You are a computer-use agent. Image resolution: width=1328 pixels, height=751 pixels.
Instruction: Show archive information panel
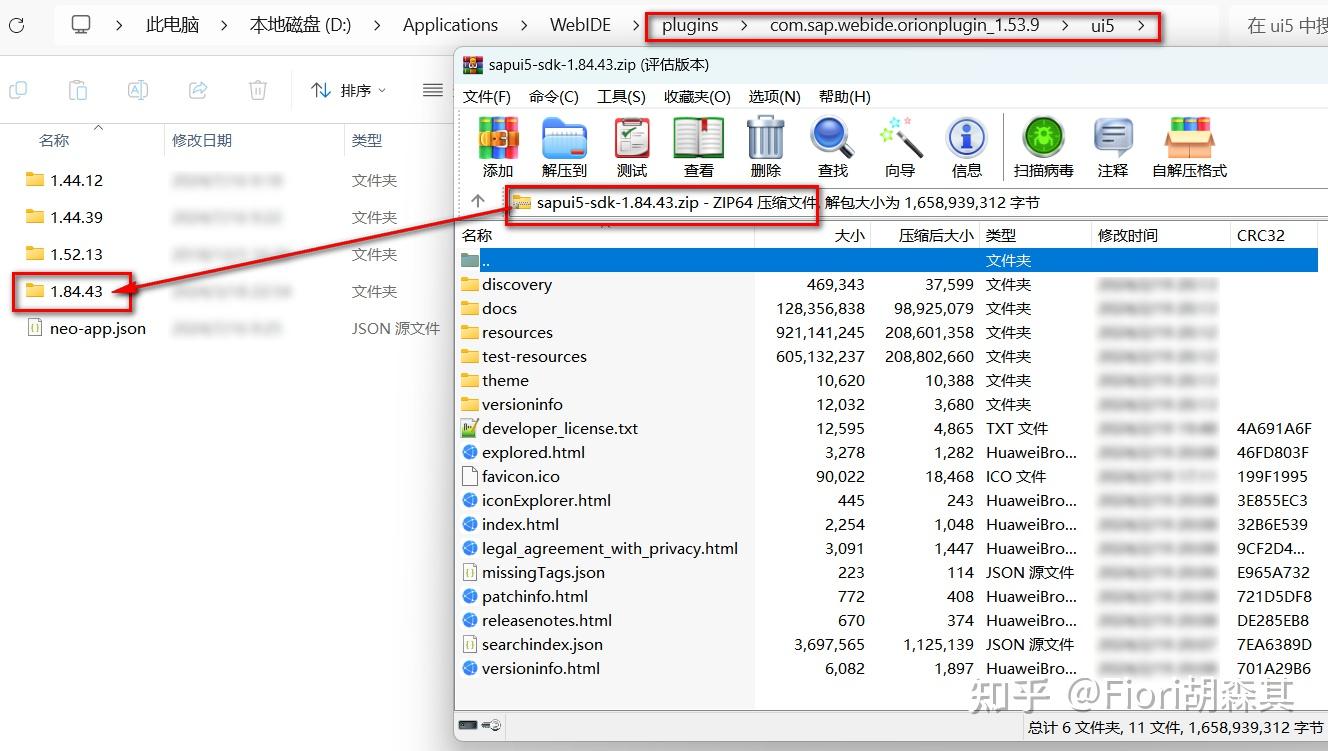pyautogui.click(x=966, y=145)
